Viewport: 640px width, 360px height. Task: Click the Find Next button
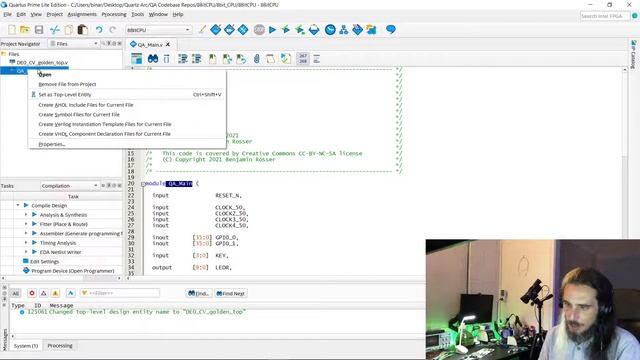point(231,293)
